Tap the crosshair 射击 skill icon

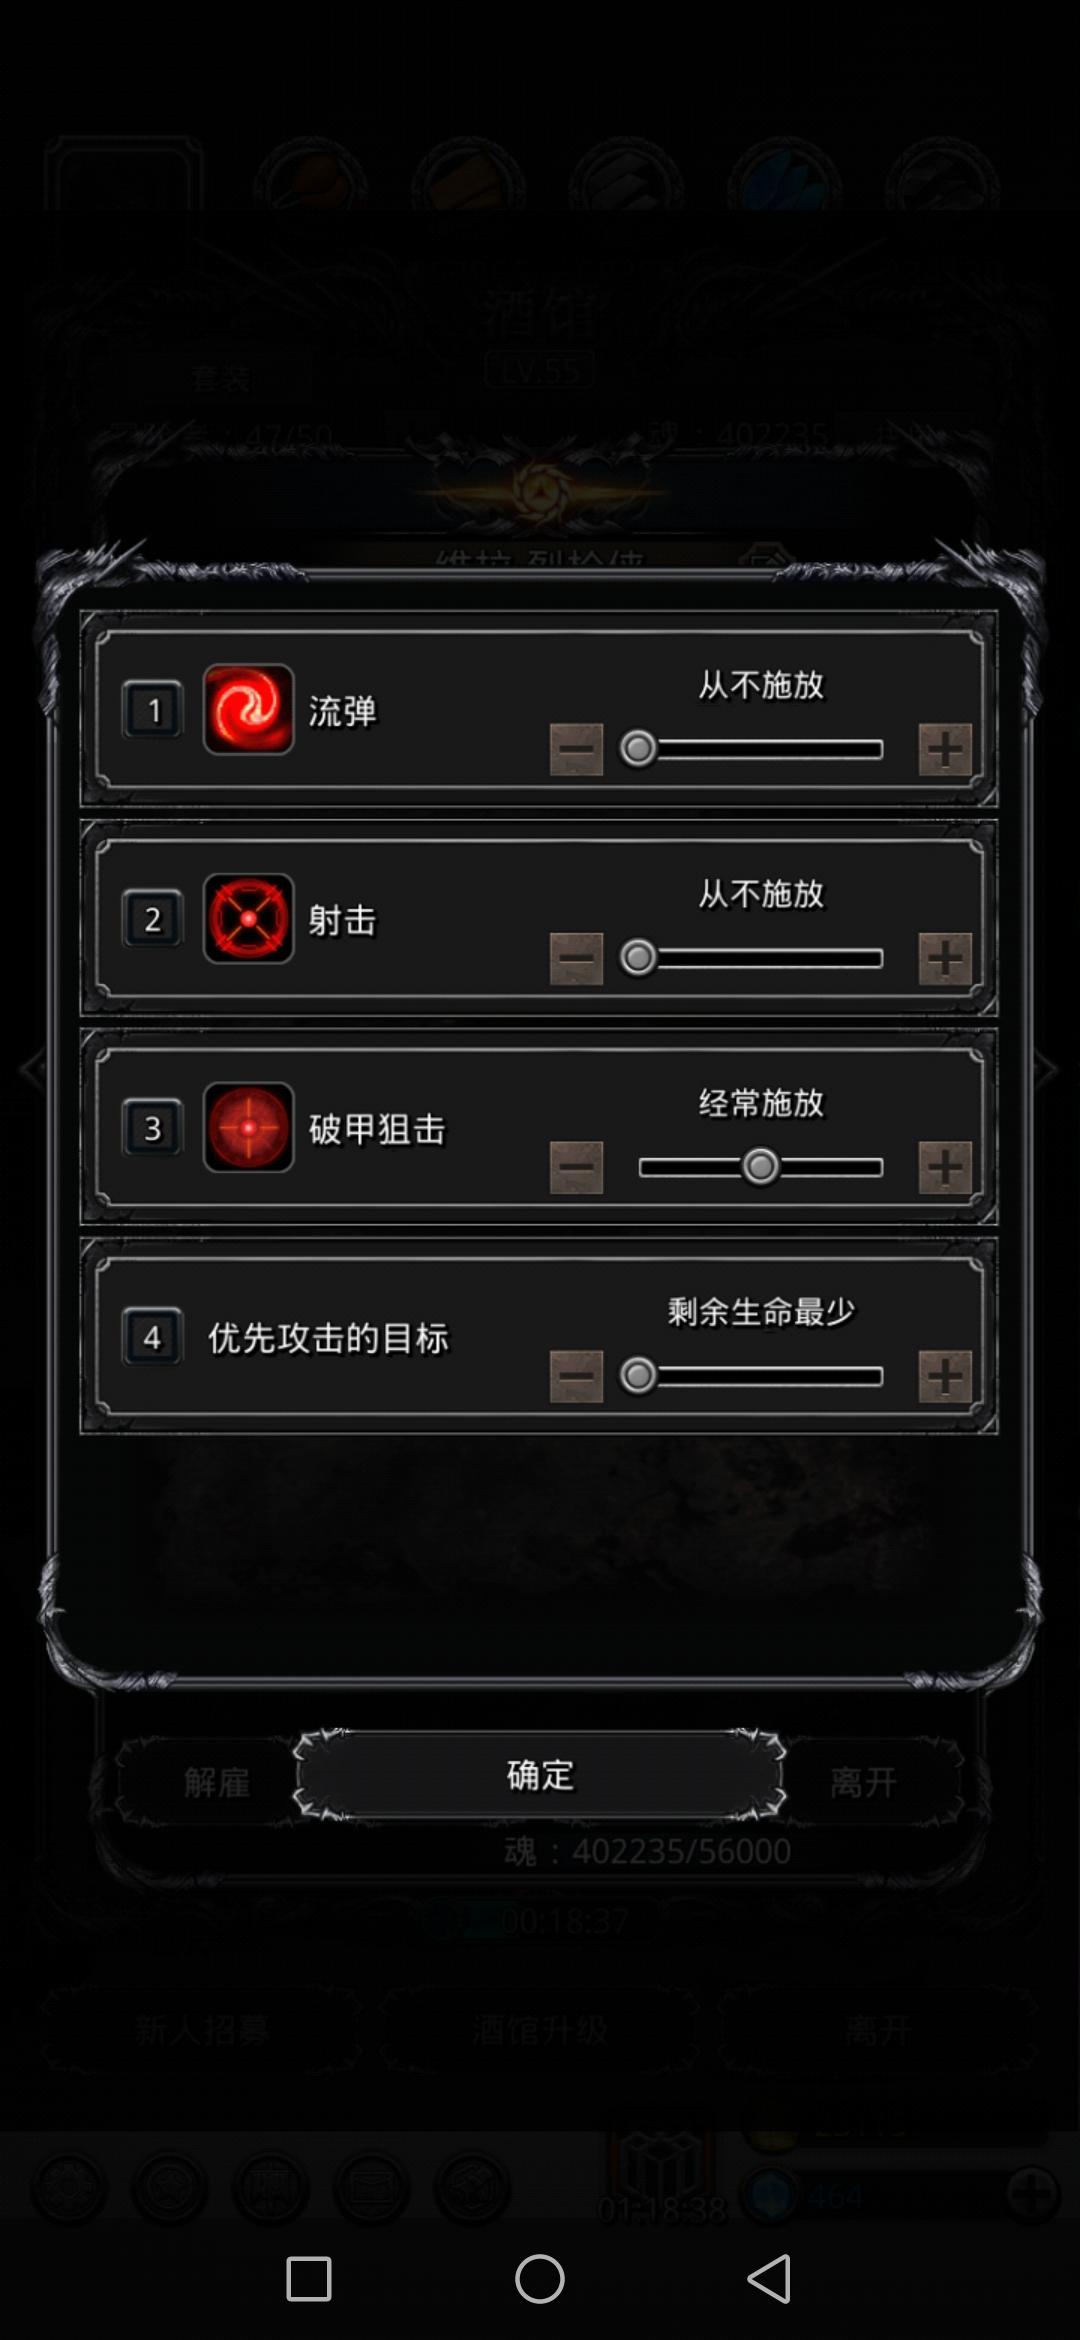tap(248, 918)
